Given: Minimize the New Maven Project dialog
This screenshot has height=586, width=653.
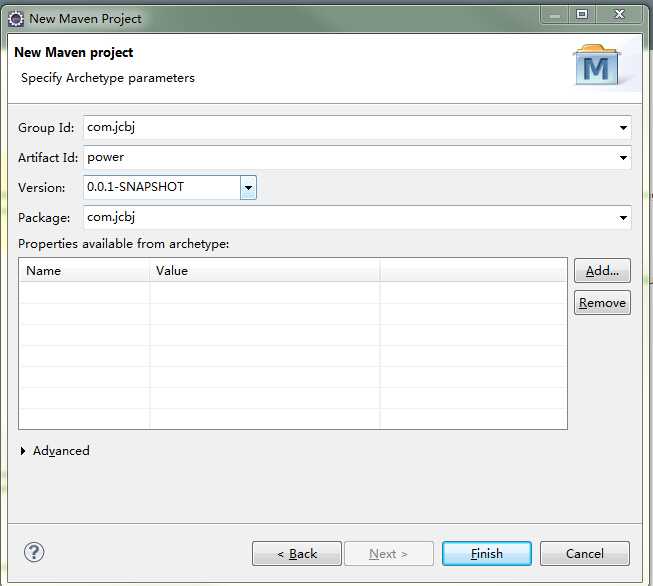Looking at the screenshot, I should pos(554,15).
